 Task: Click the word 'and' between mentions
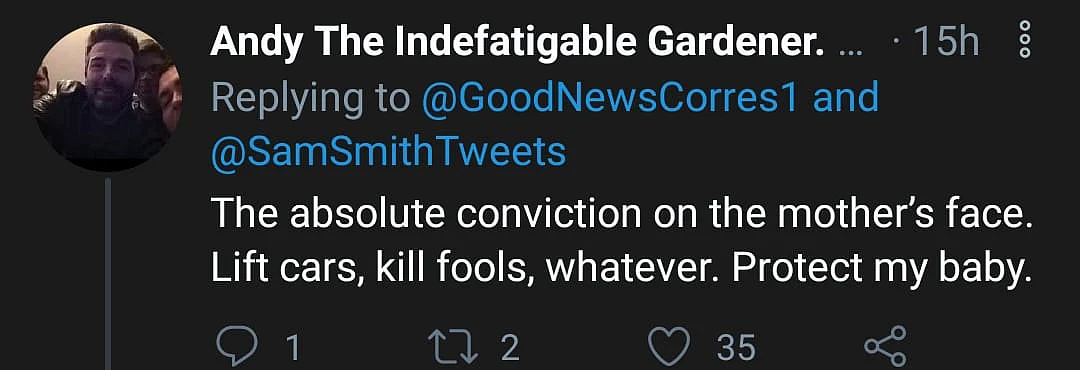(x=846, y=97)
